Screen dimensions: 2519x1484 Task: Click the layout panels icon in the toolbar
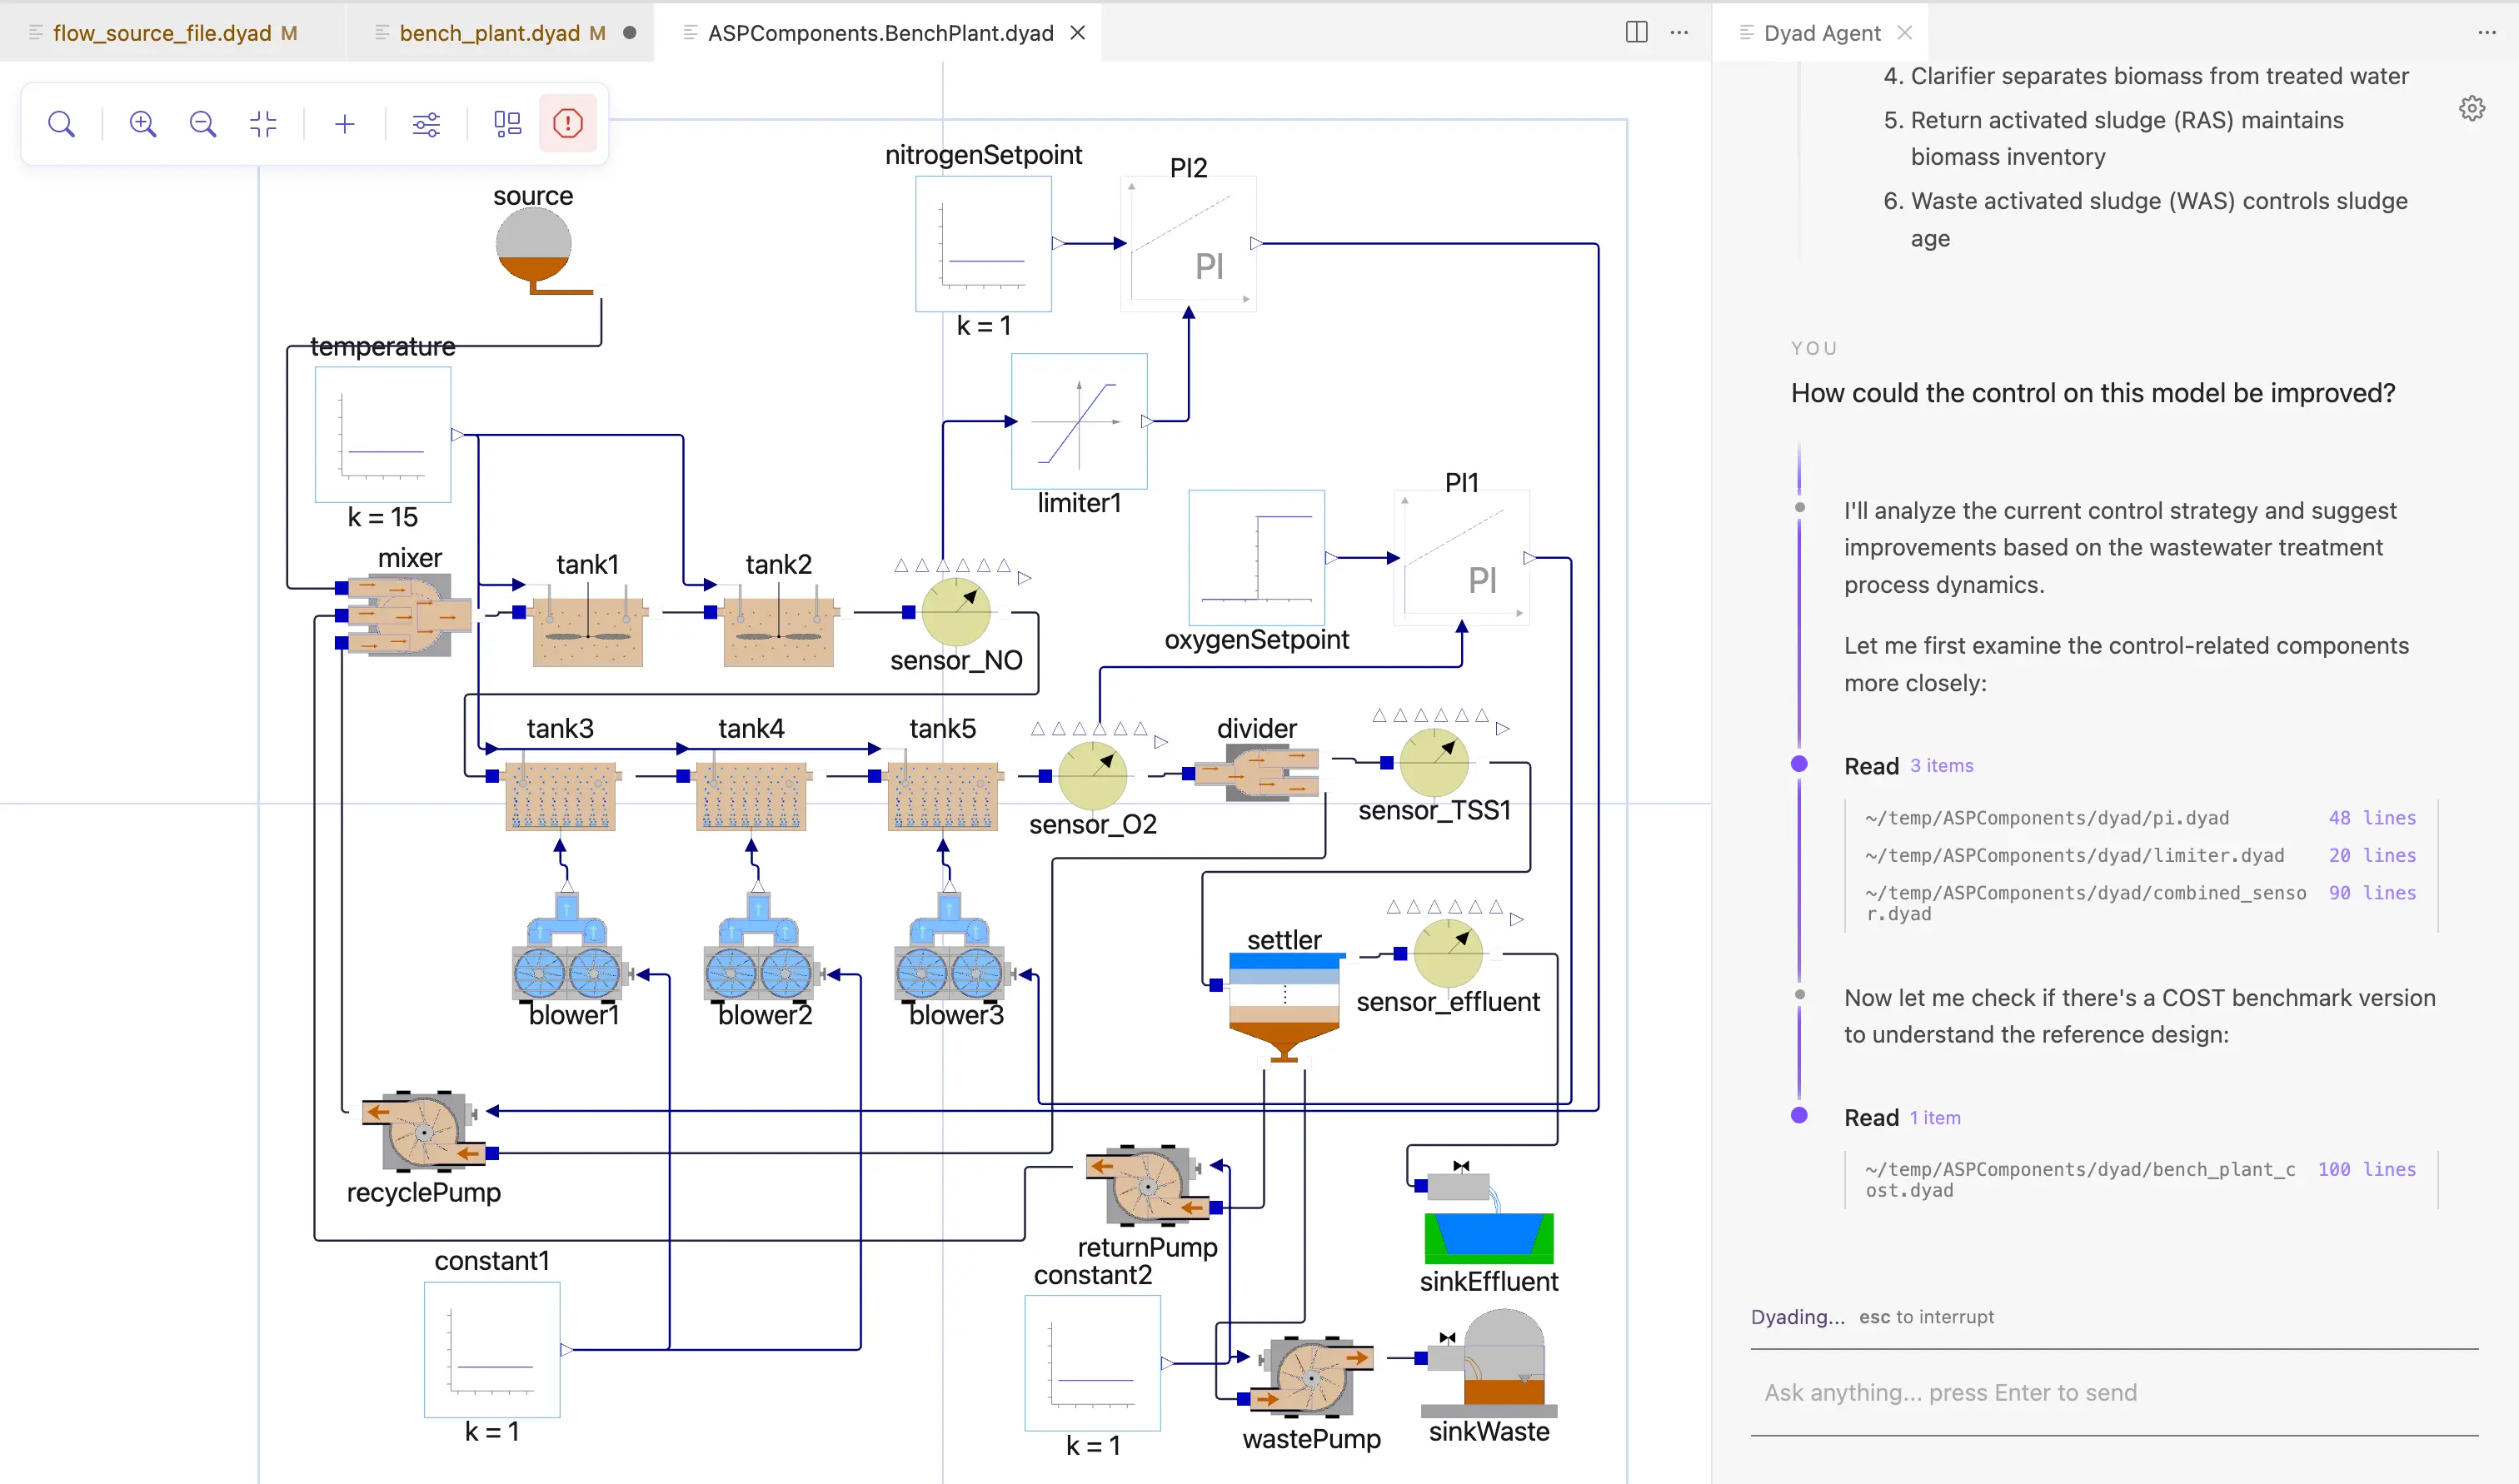pos(508,124)
